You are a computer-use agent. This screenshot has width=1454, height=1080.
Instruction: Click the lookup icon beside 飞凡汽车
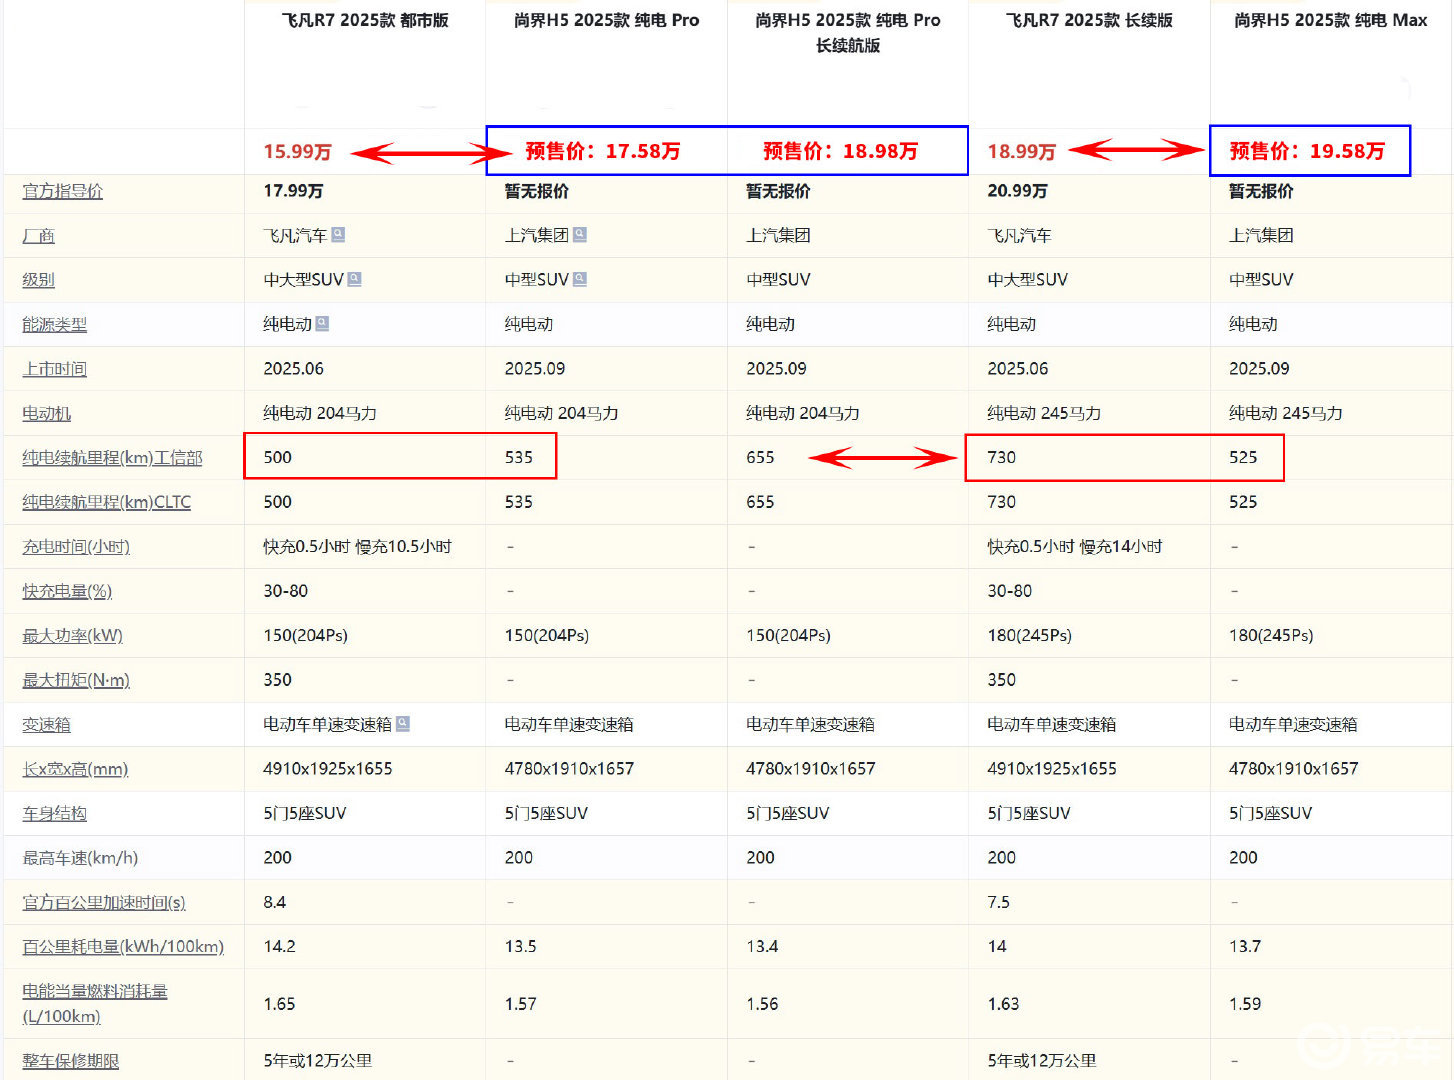[x=338, y=235]
